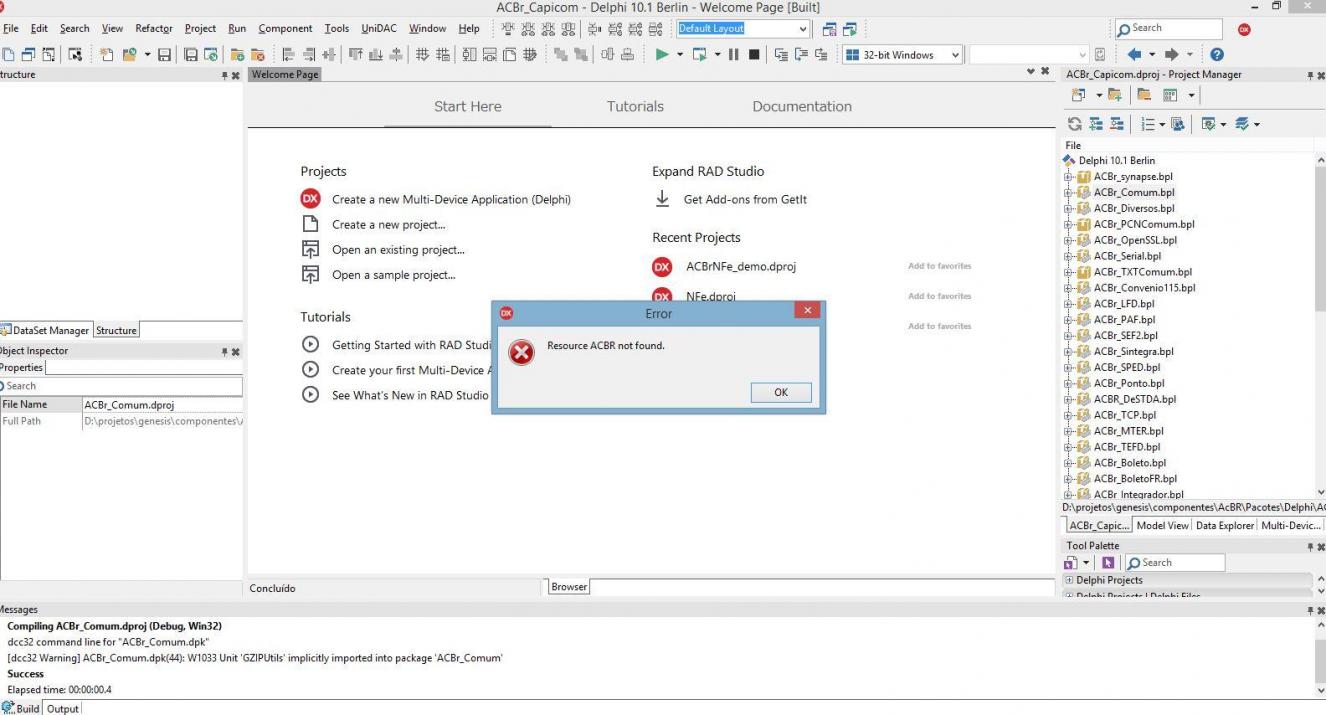The height and width of the screenshot is (715, 1326).
Task: Switch to the Model View tab
Action: (x=1163, y=525)
